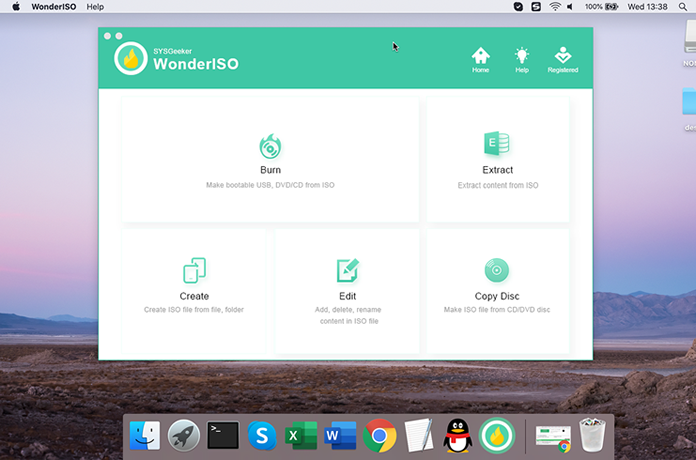Open the Edit ISO module
This screenshot has height=460, width=696.
347,291
